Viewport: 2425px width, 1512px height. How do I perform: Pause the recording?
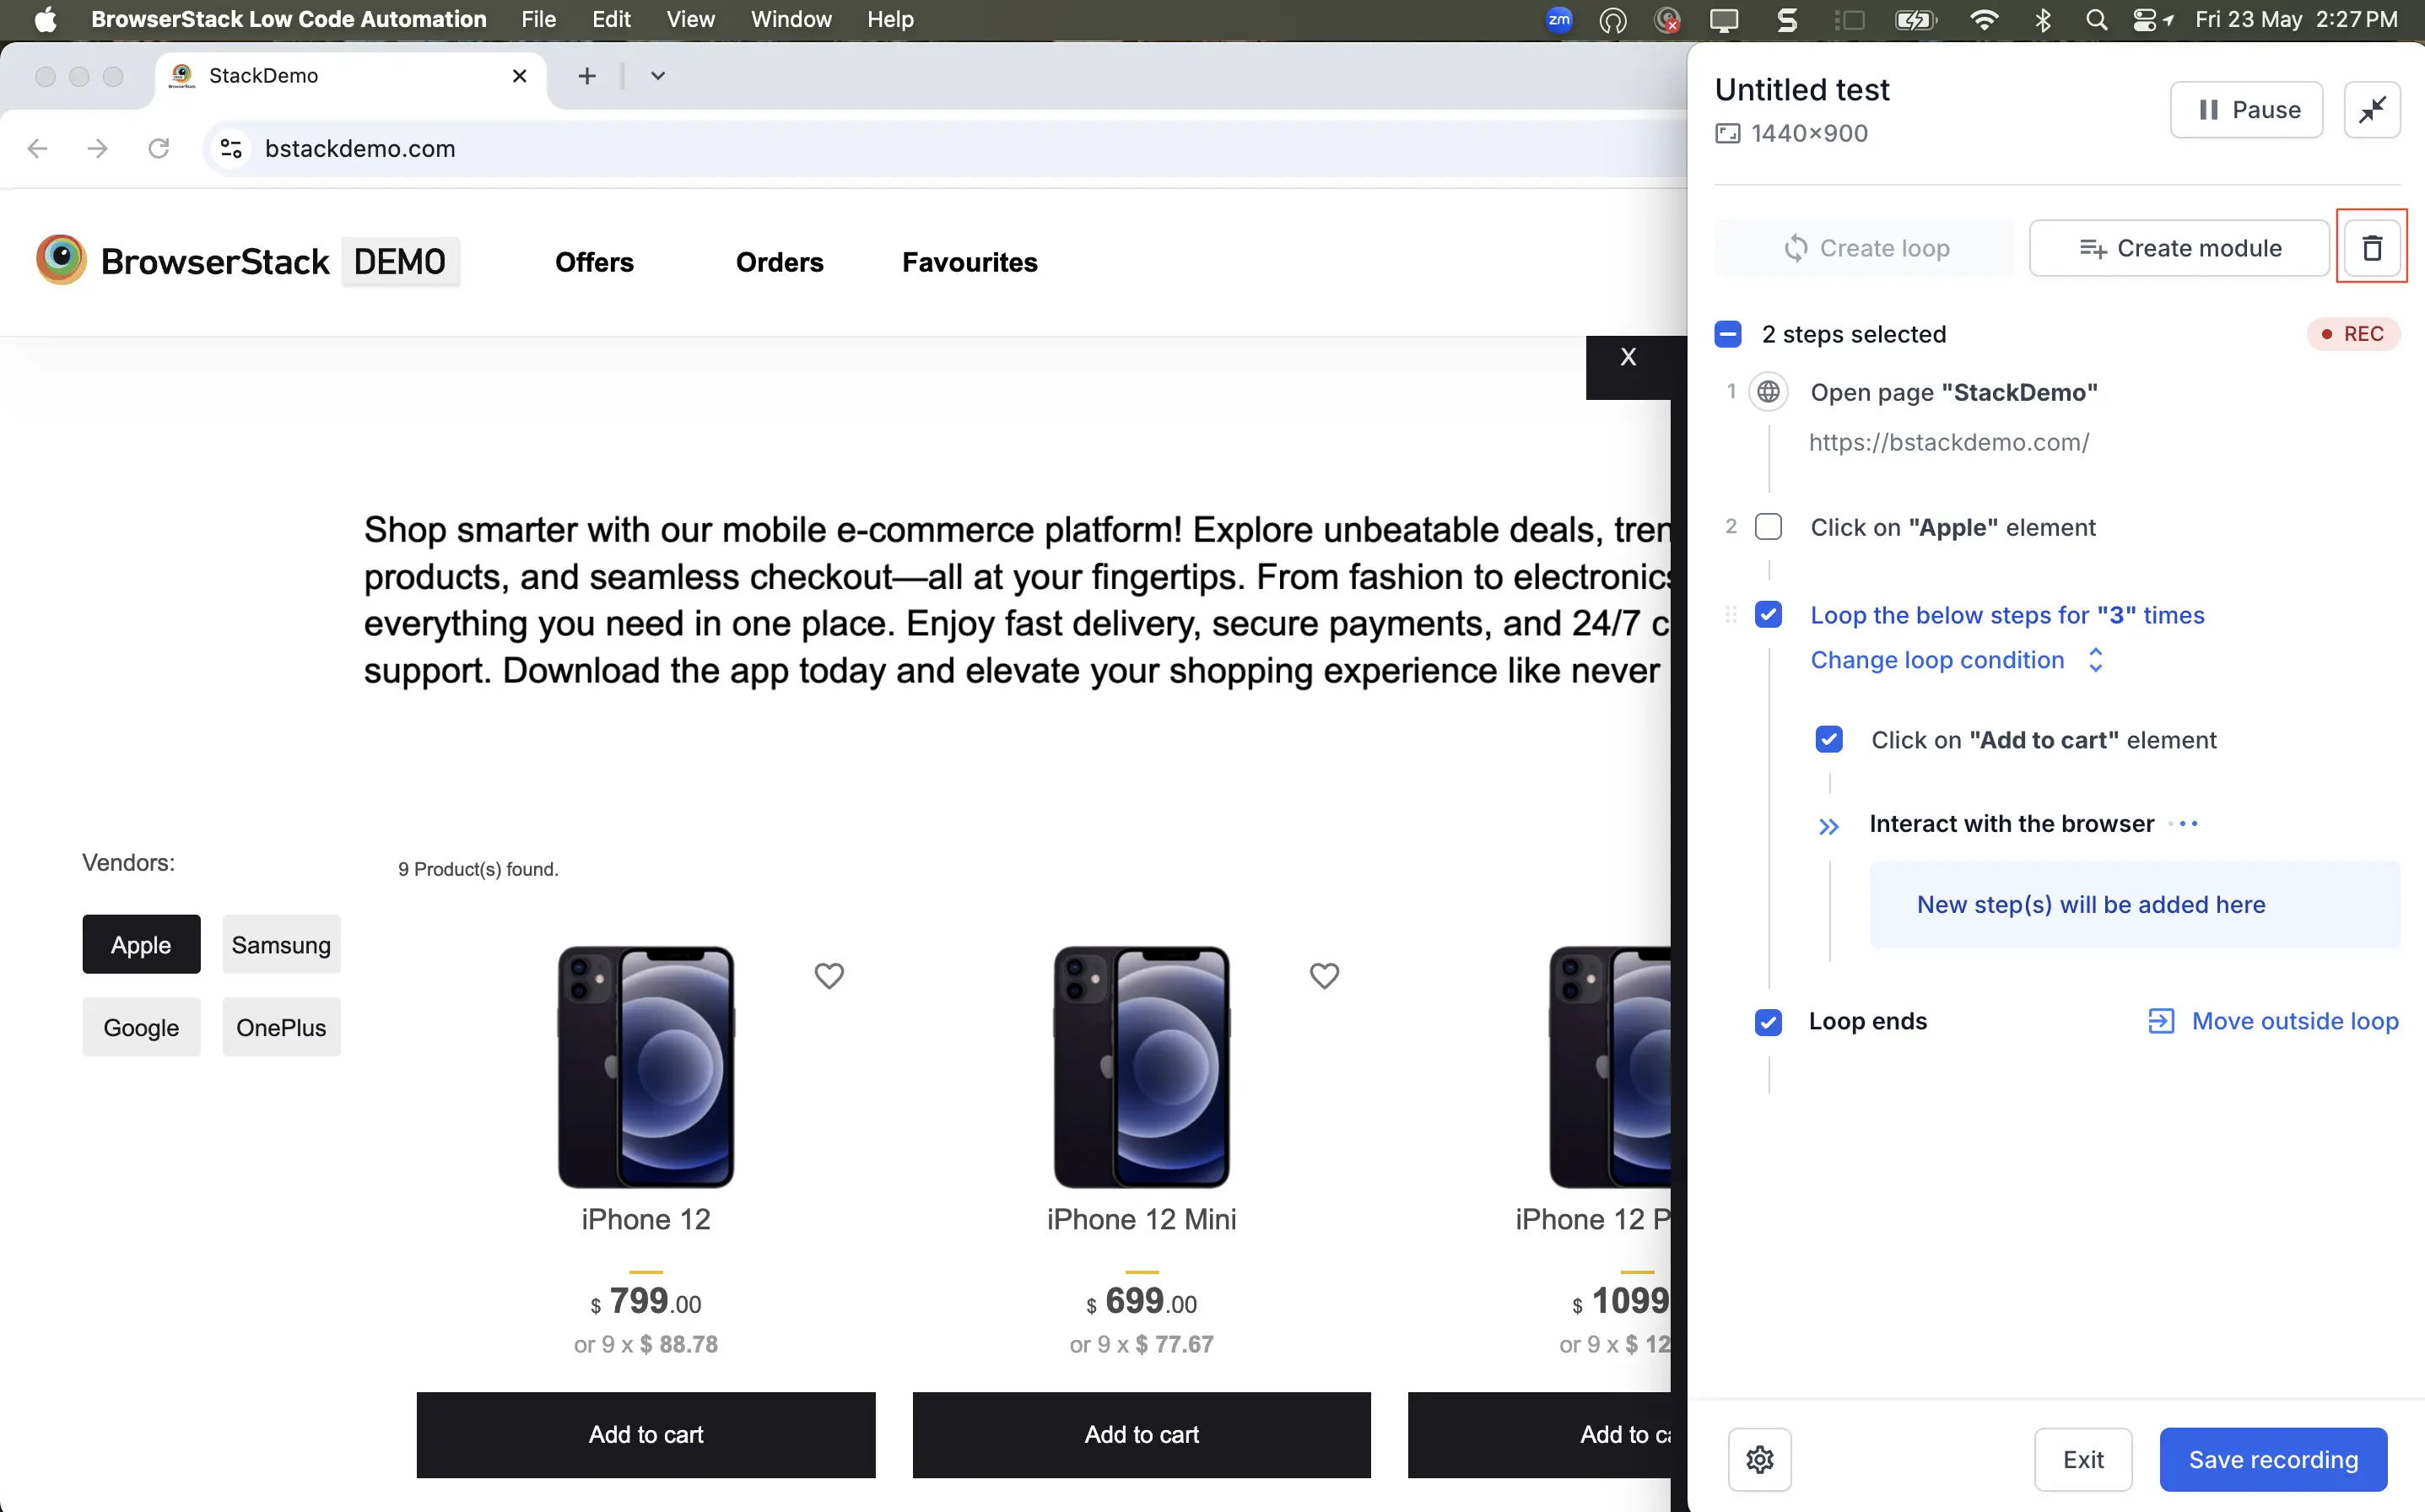coord(2246,109)
